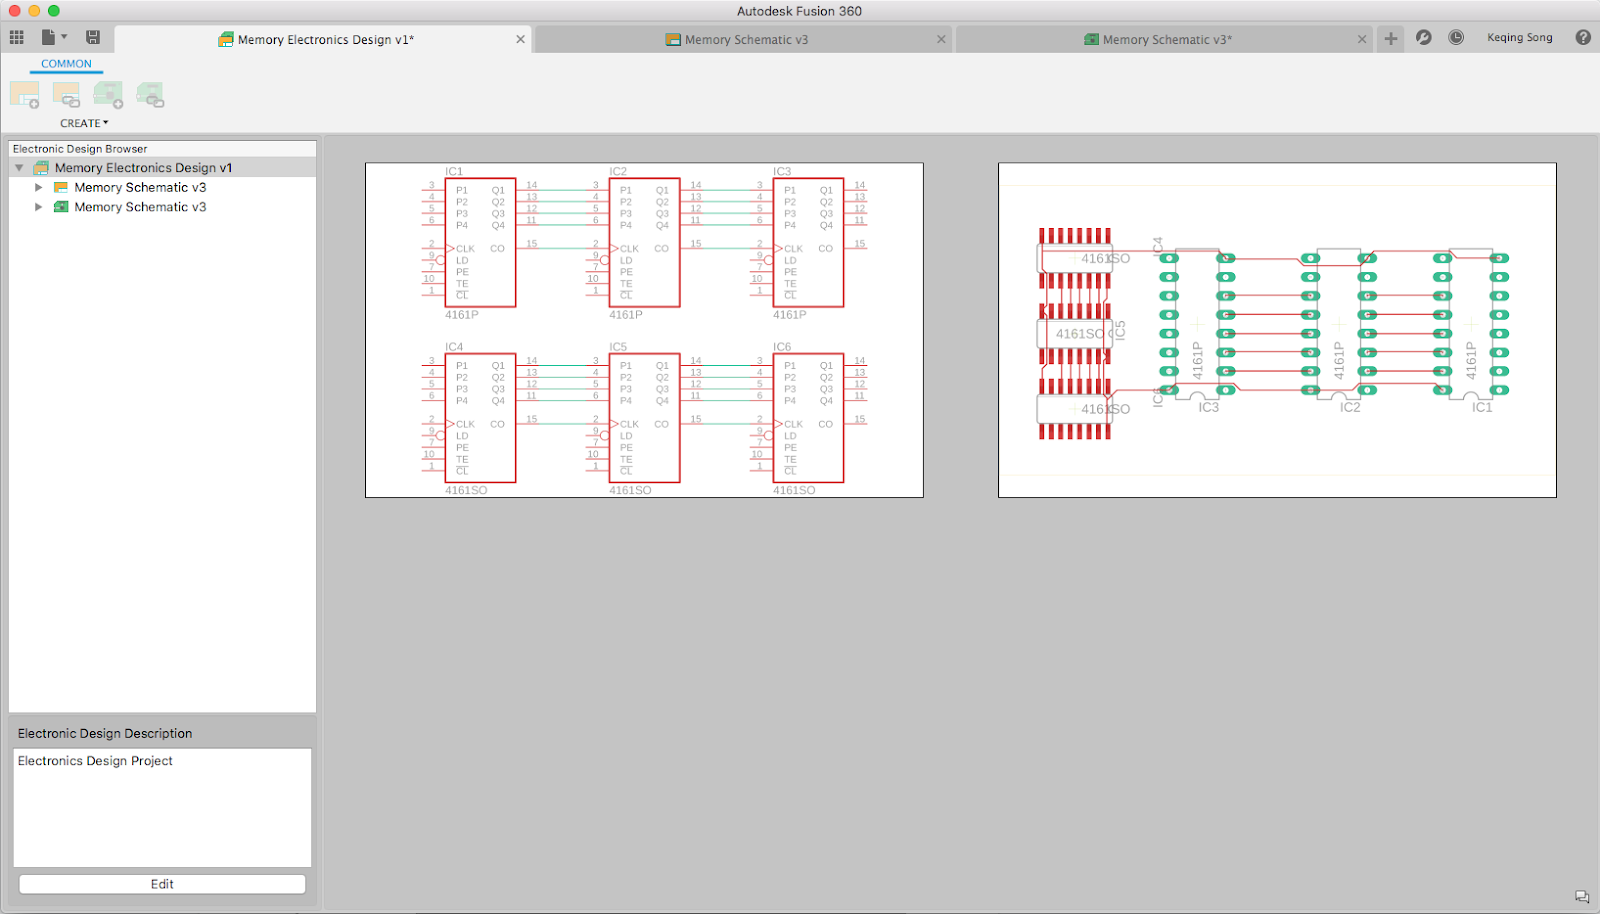Open the CREATE dropdown menu
The width and height of the screenshot is (1600, 914).
(x=84, y=123)
